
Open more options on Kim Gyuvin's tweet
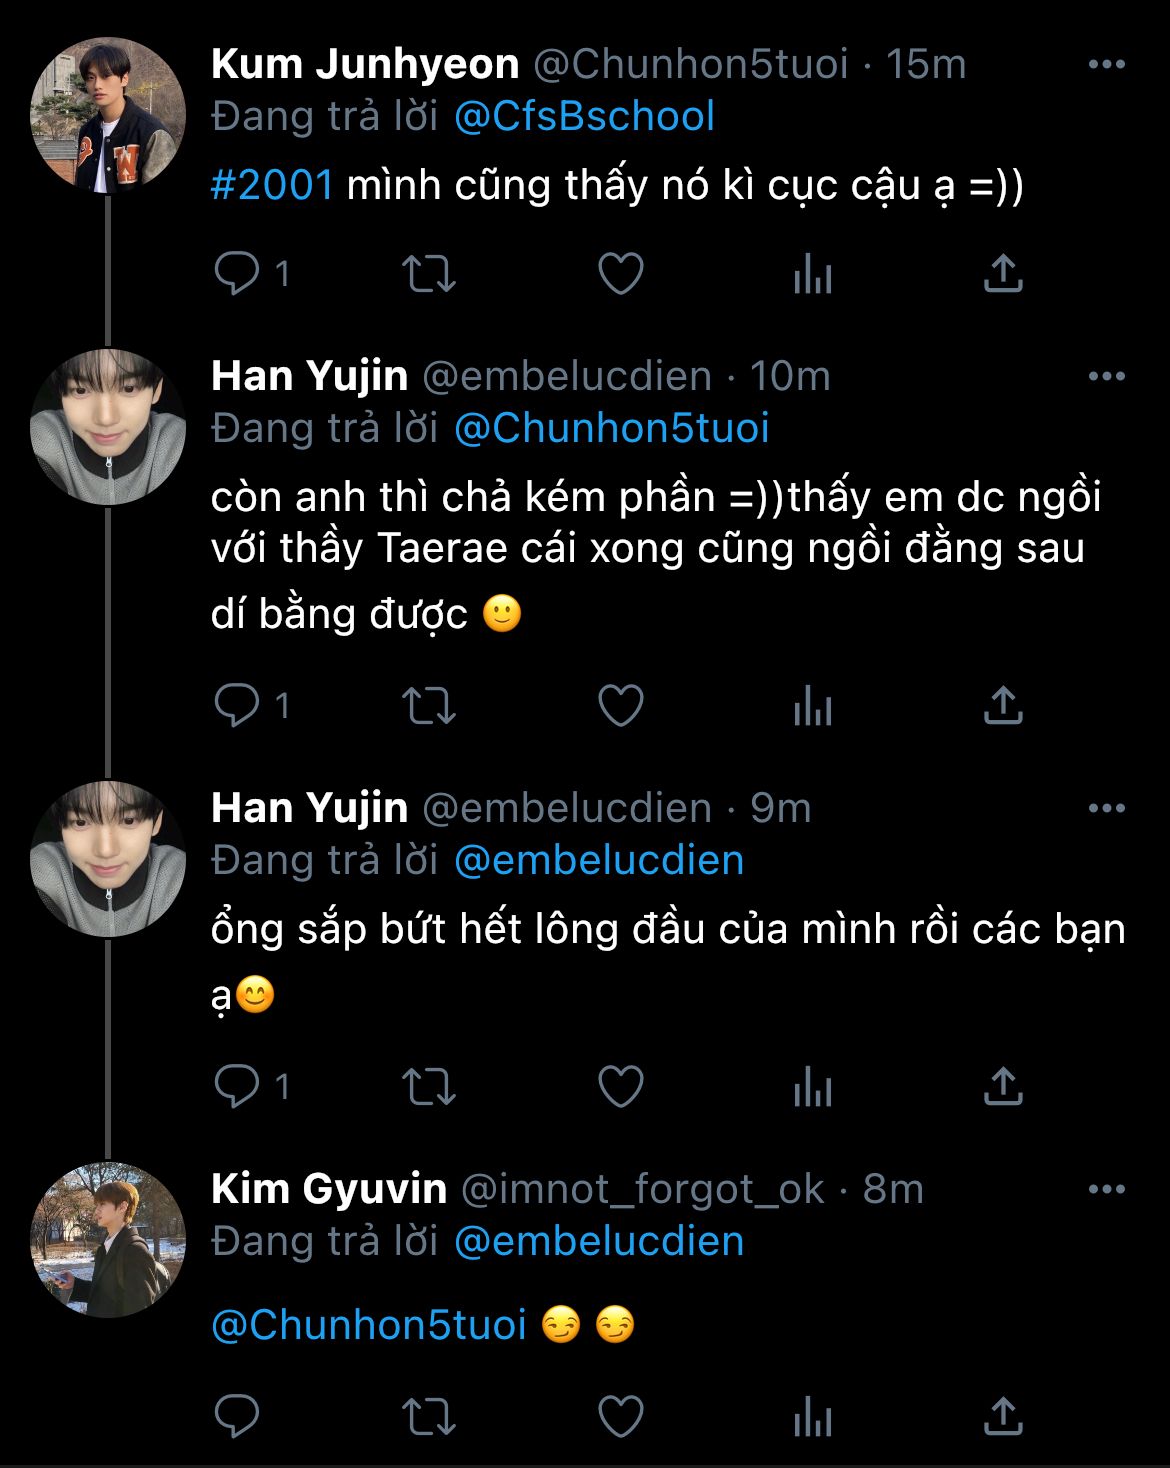(1106, 1190)
